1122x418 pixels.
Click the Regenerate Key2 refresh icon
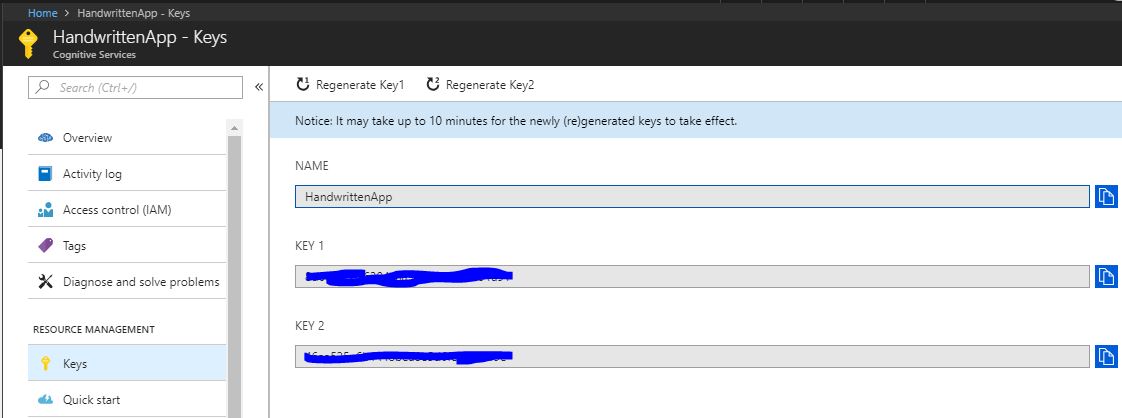click(x=432, y=84)
